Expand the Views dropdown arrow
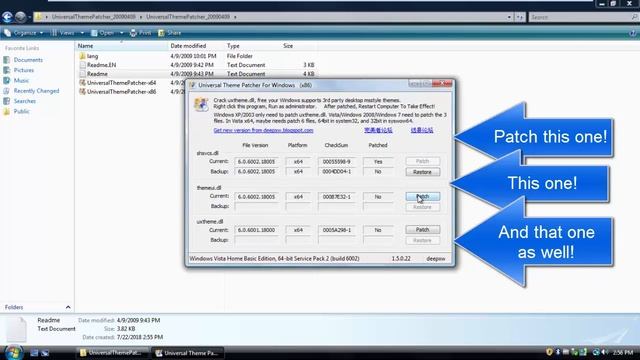 tap(82, 33)
